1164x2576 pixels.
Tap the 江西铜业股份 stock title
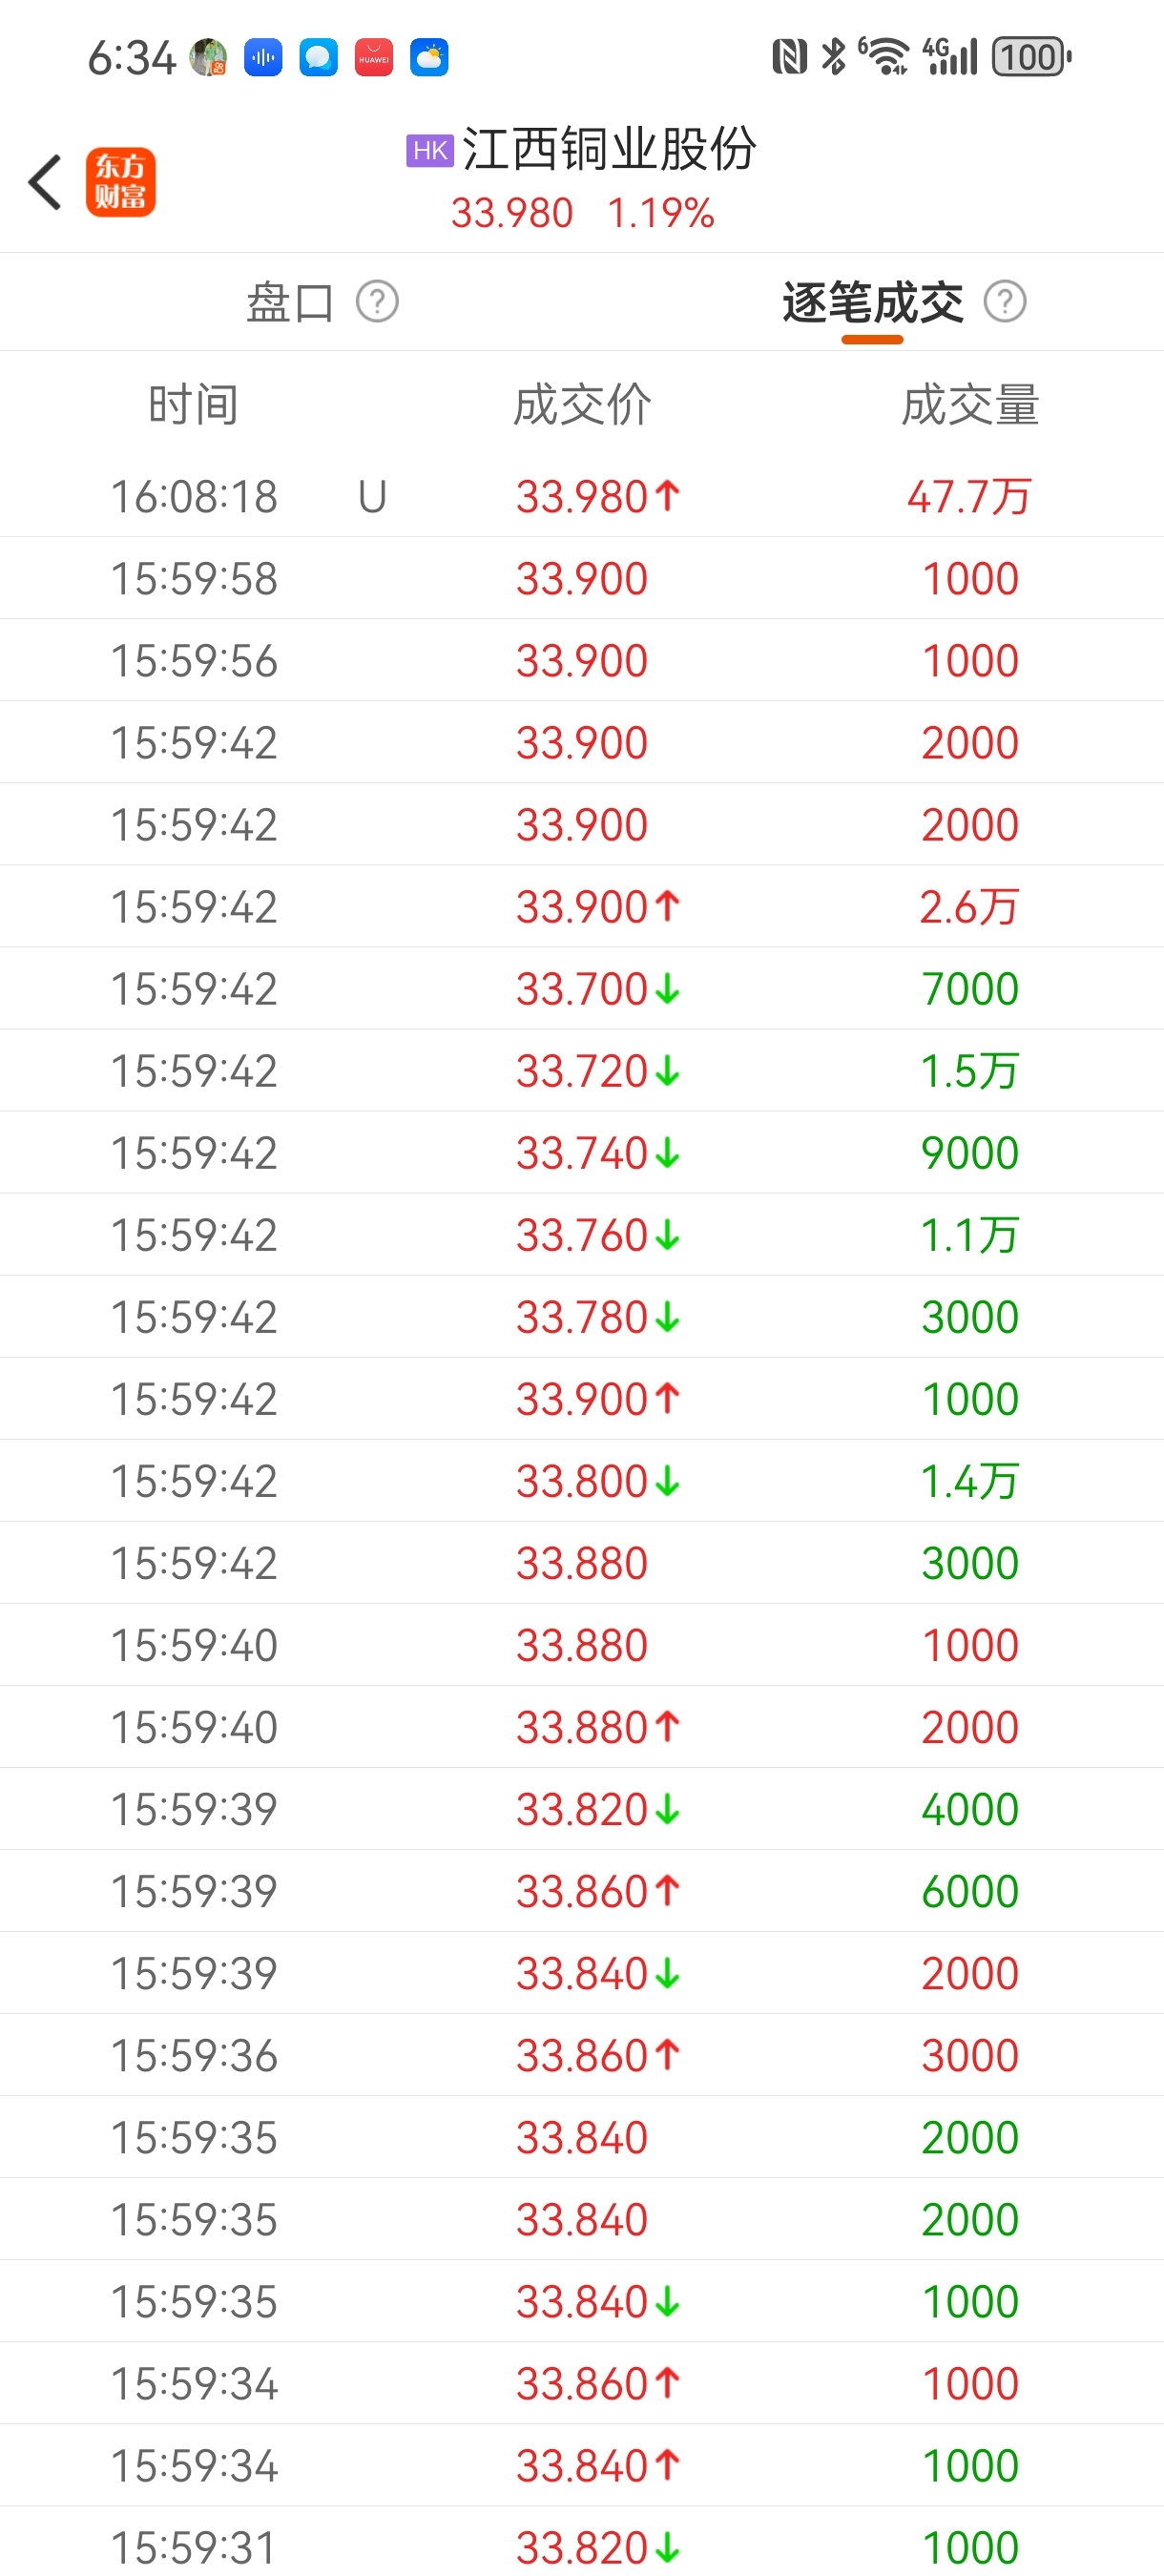[608, 151]
